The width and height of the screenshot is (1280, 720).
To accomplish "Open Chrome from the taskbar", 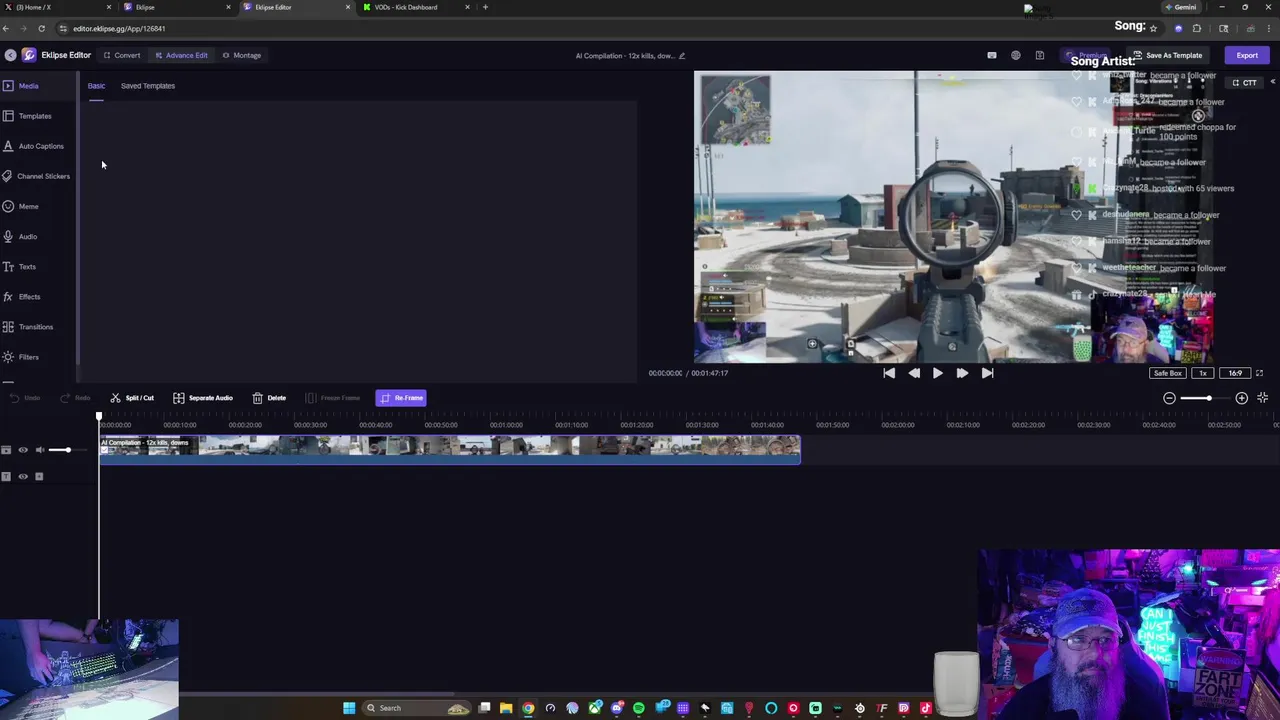I will [x=528, y=708].
